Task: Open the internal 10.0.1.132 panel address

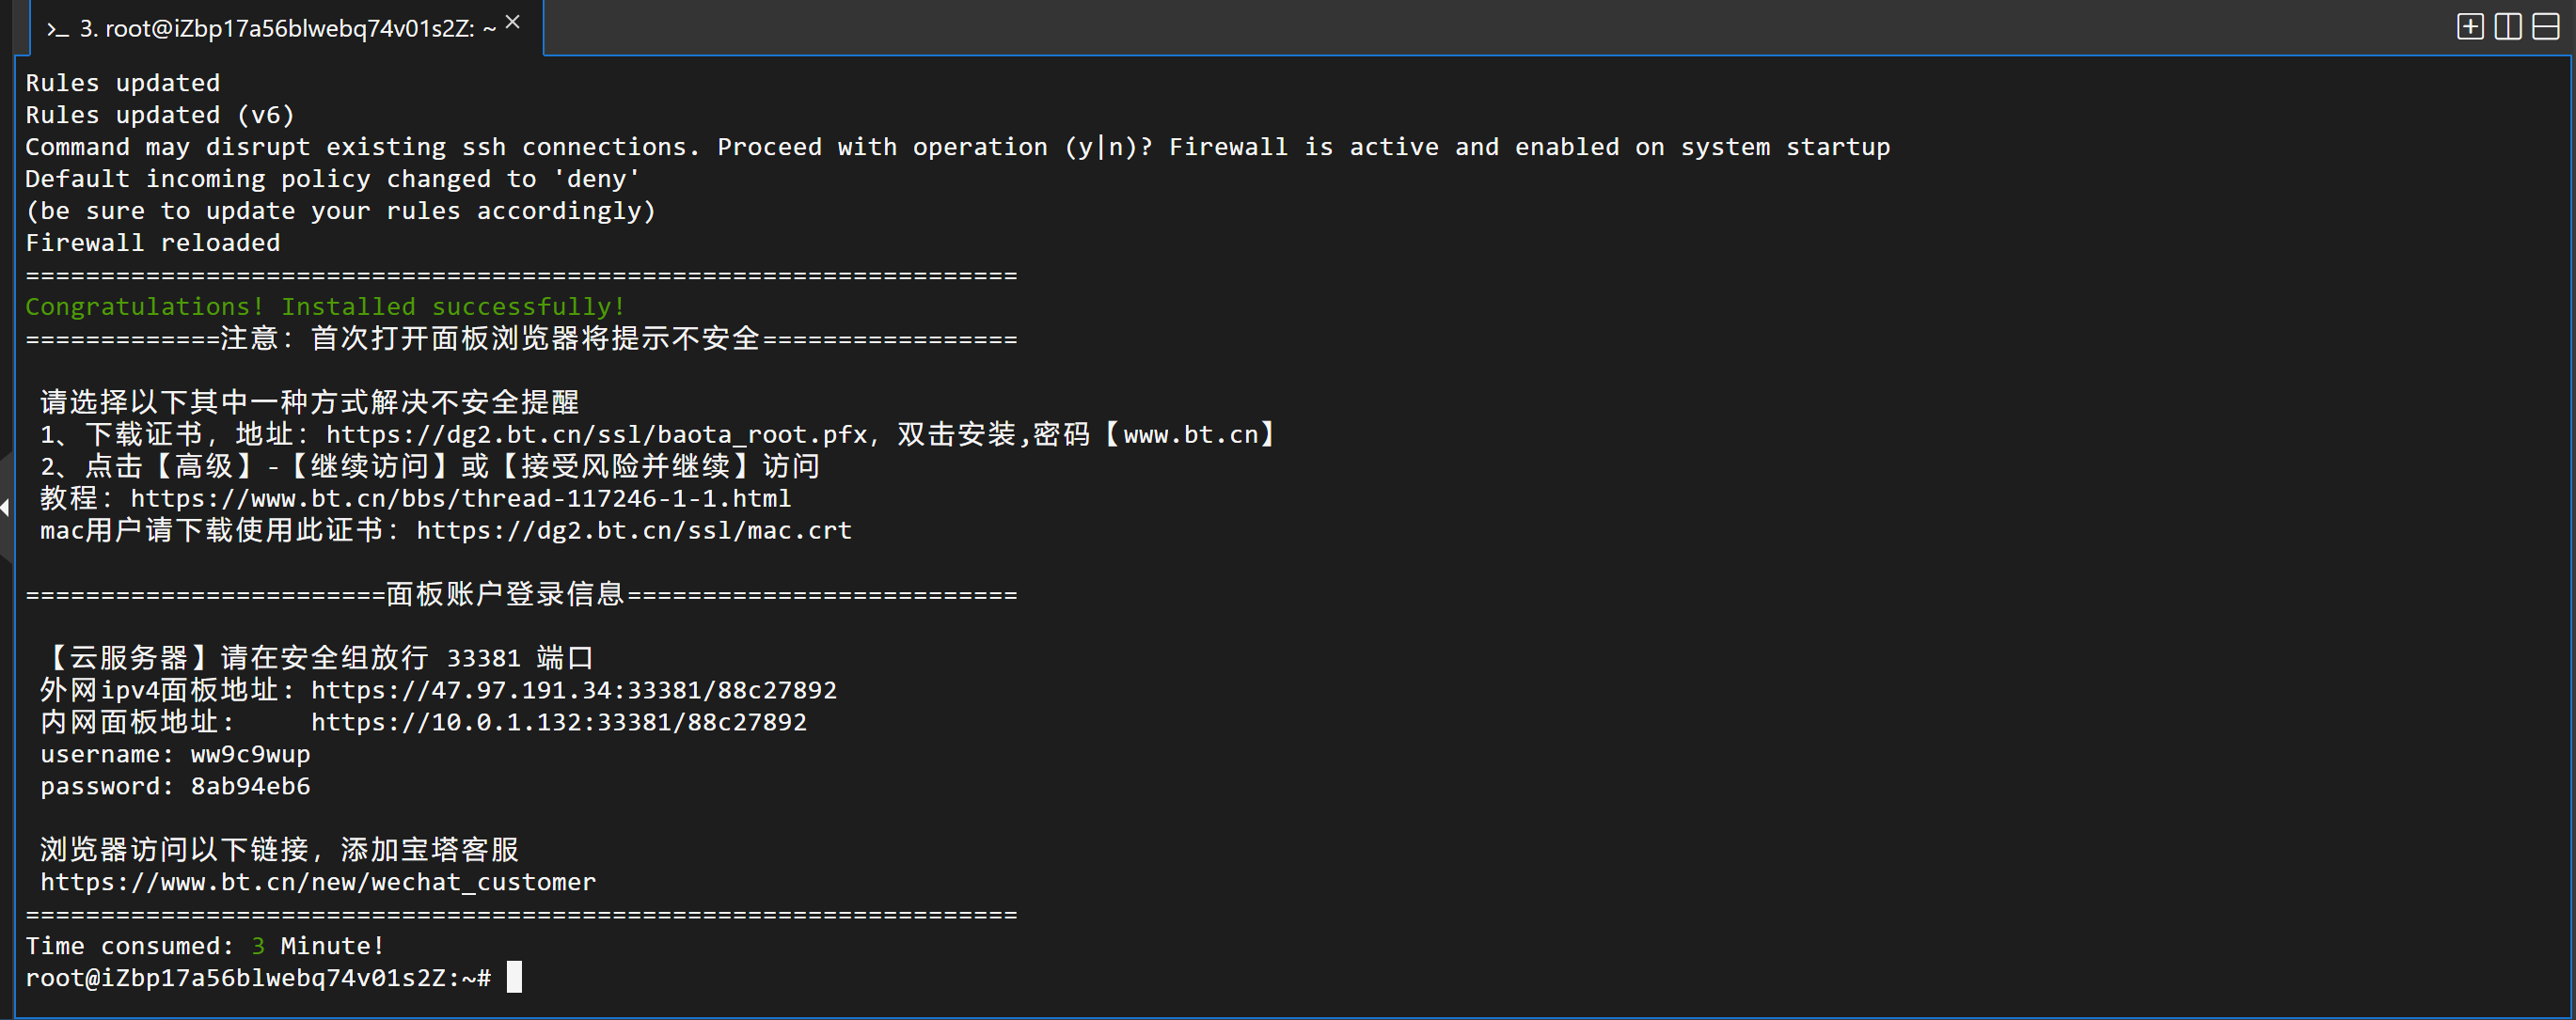Action: [x=558, y=723]
